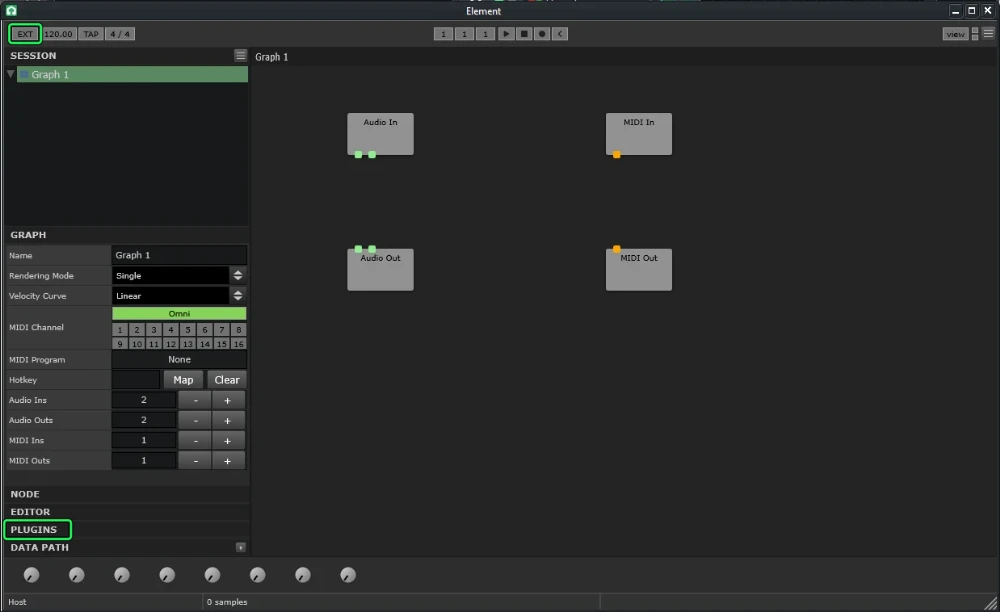Click the record transport button
This screenshot has width=1000, height=612.
pos(542,34)
